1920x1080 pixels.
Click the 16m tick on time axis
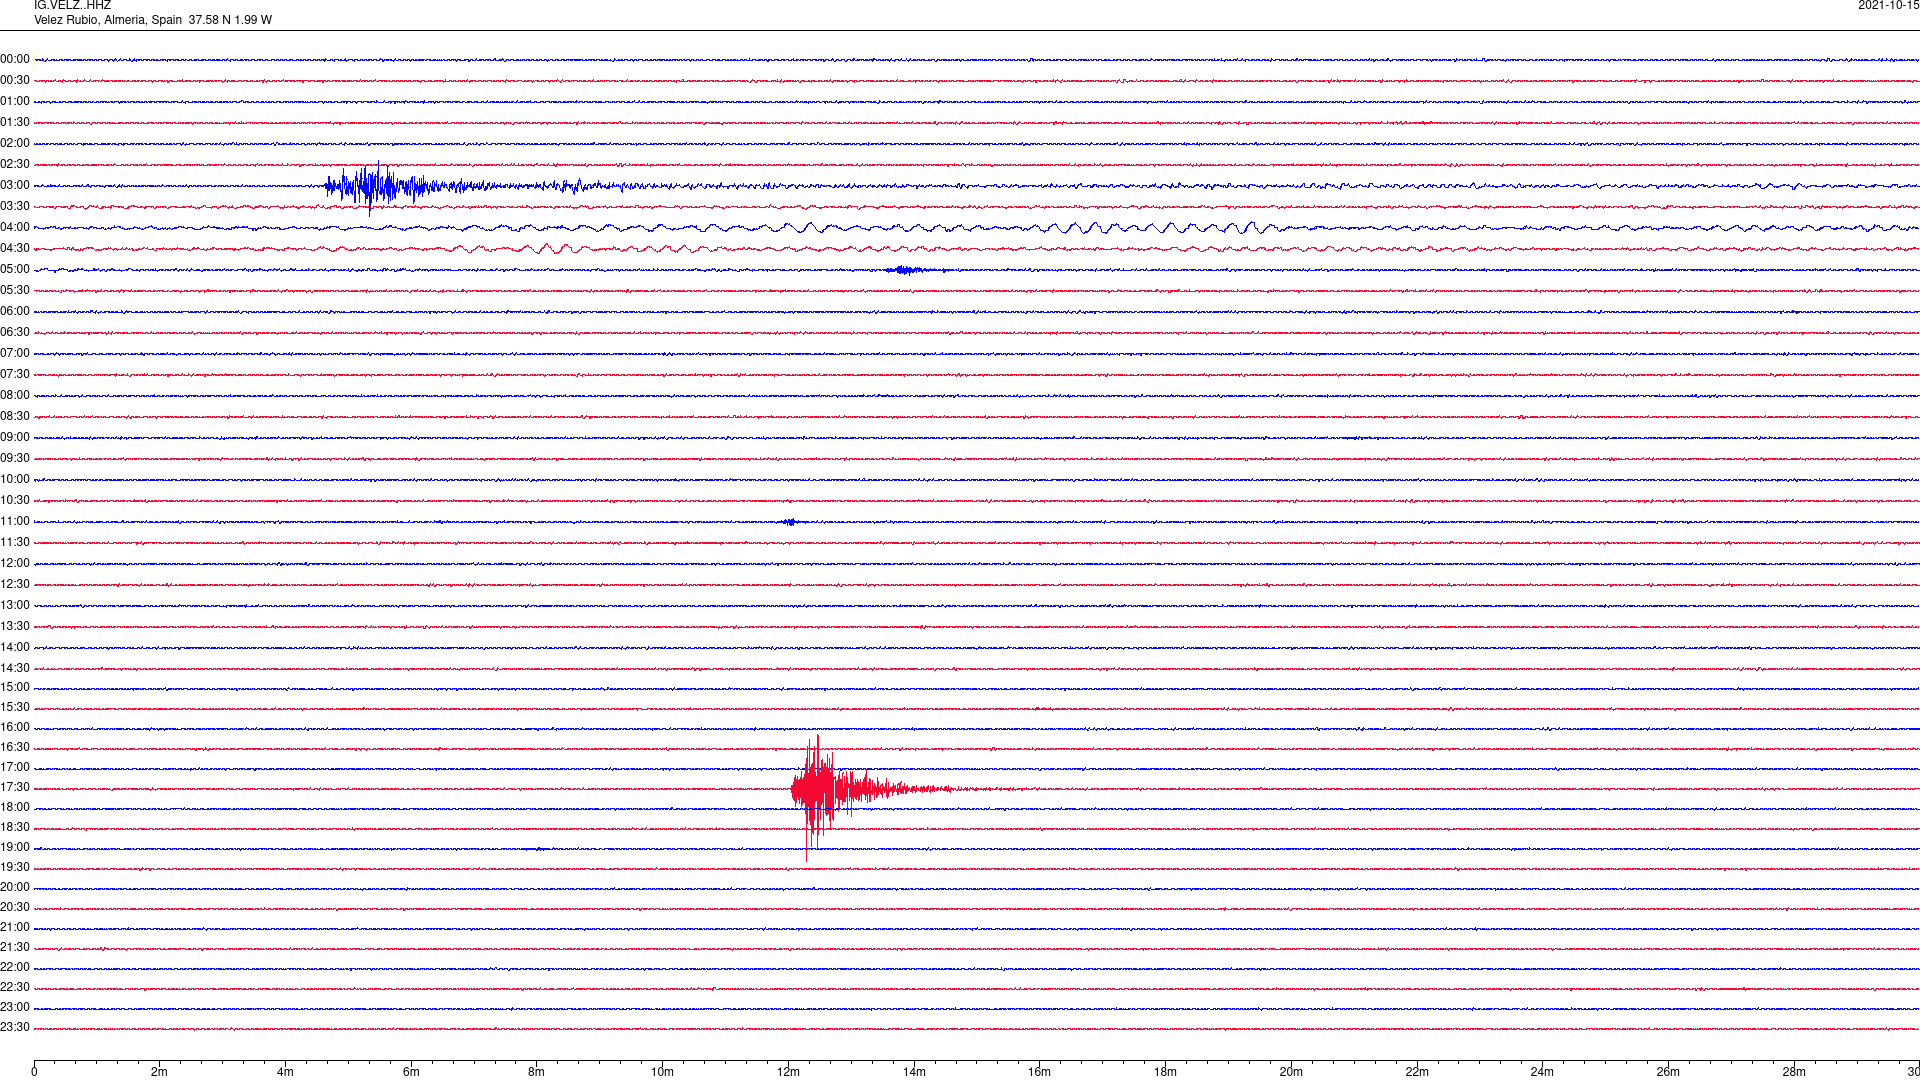point(1039,1071)
